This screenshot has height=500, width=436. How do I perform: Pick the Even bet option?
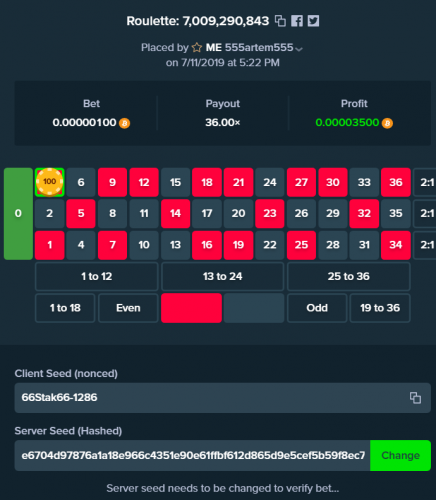(x=128, y=308)
